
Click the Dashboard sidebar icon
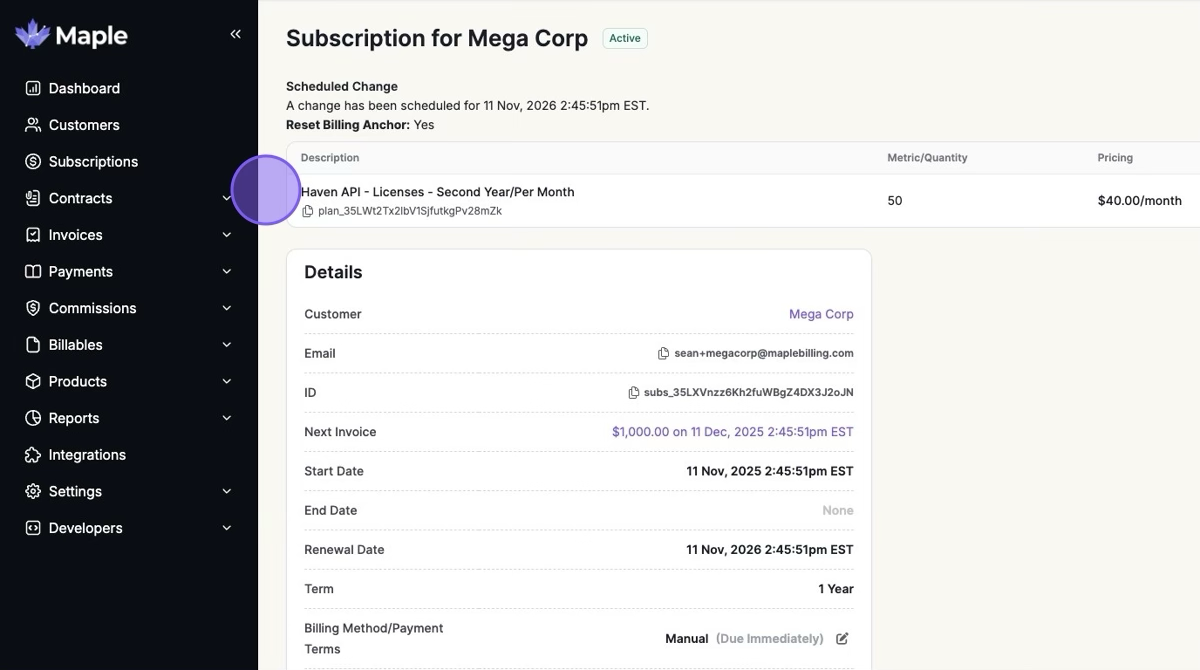(33, 88)
